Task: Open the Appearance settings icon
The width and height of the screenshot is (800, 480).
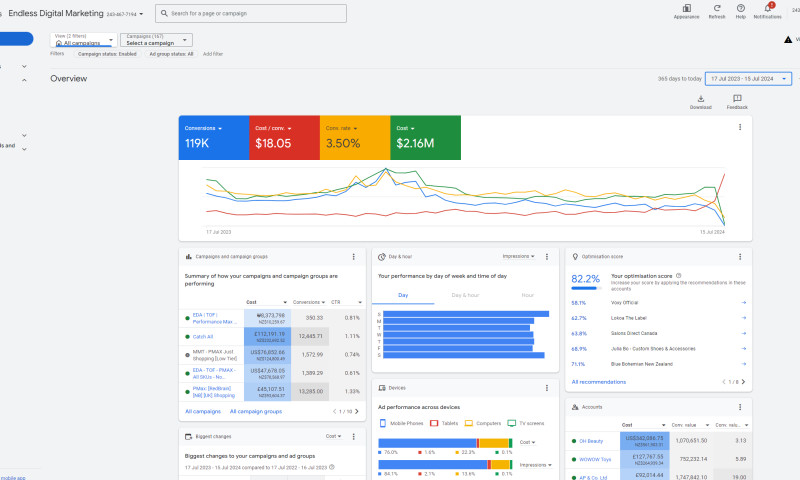Action: tap(686, 10)
